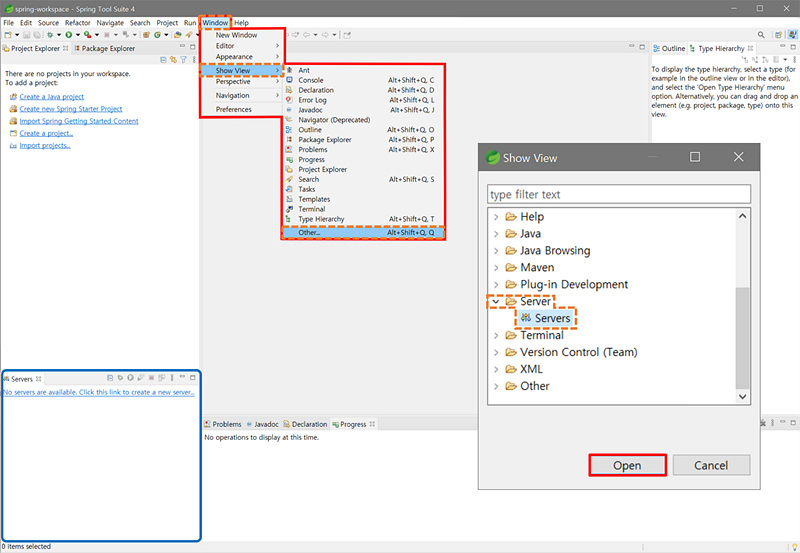Viewport: 800px width, 553px height.
Task: Open dropdown arrow beside Run icon
Action: 78,35
